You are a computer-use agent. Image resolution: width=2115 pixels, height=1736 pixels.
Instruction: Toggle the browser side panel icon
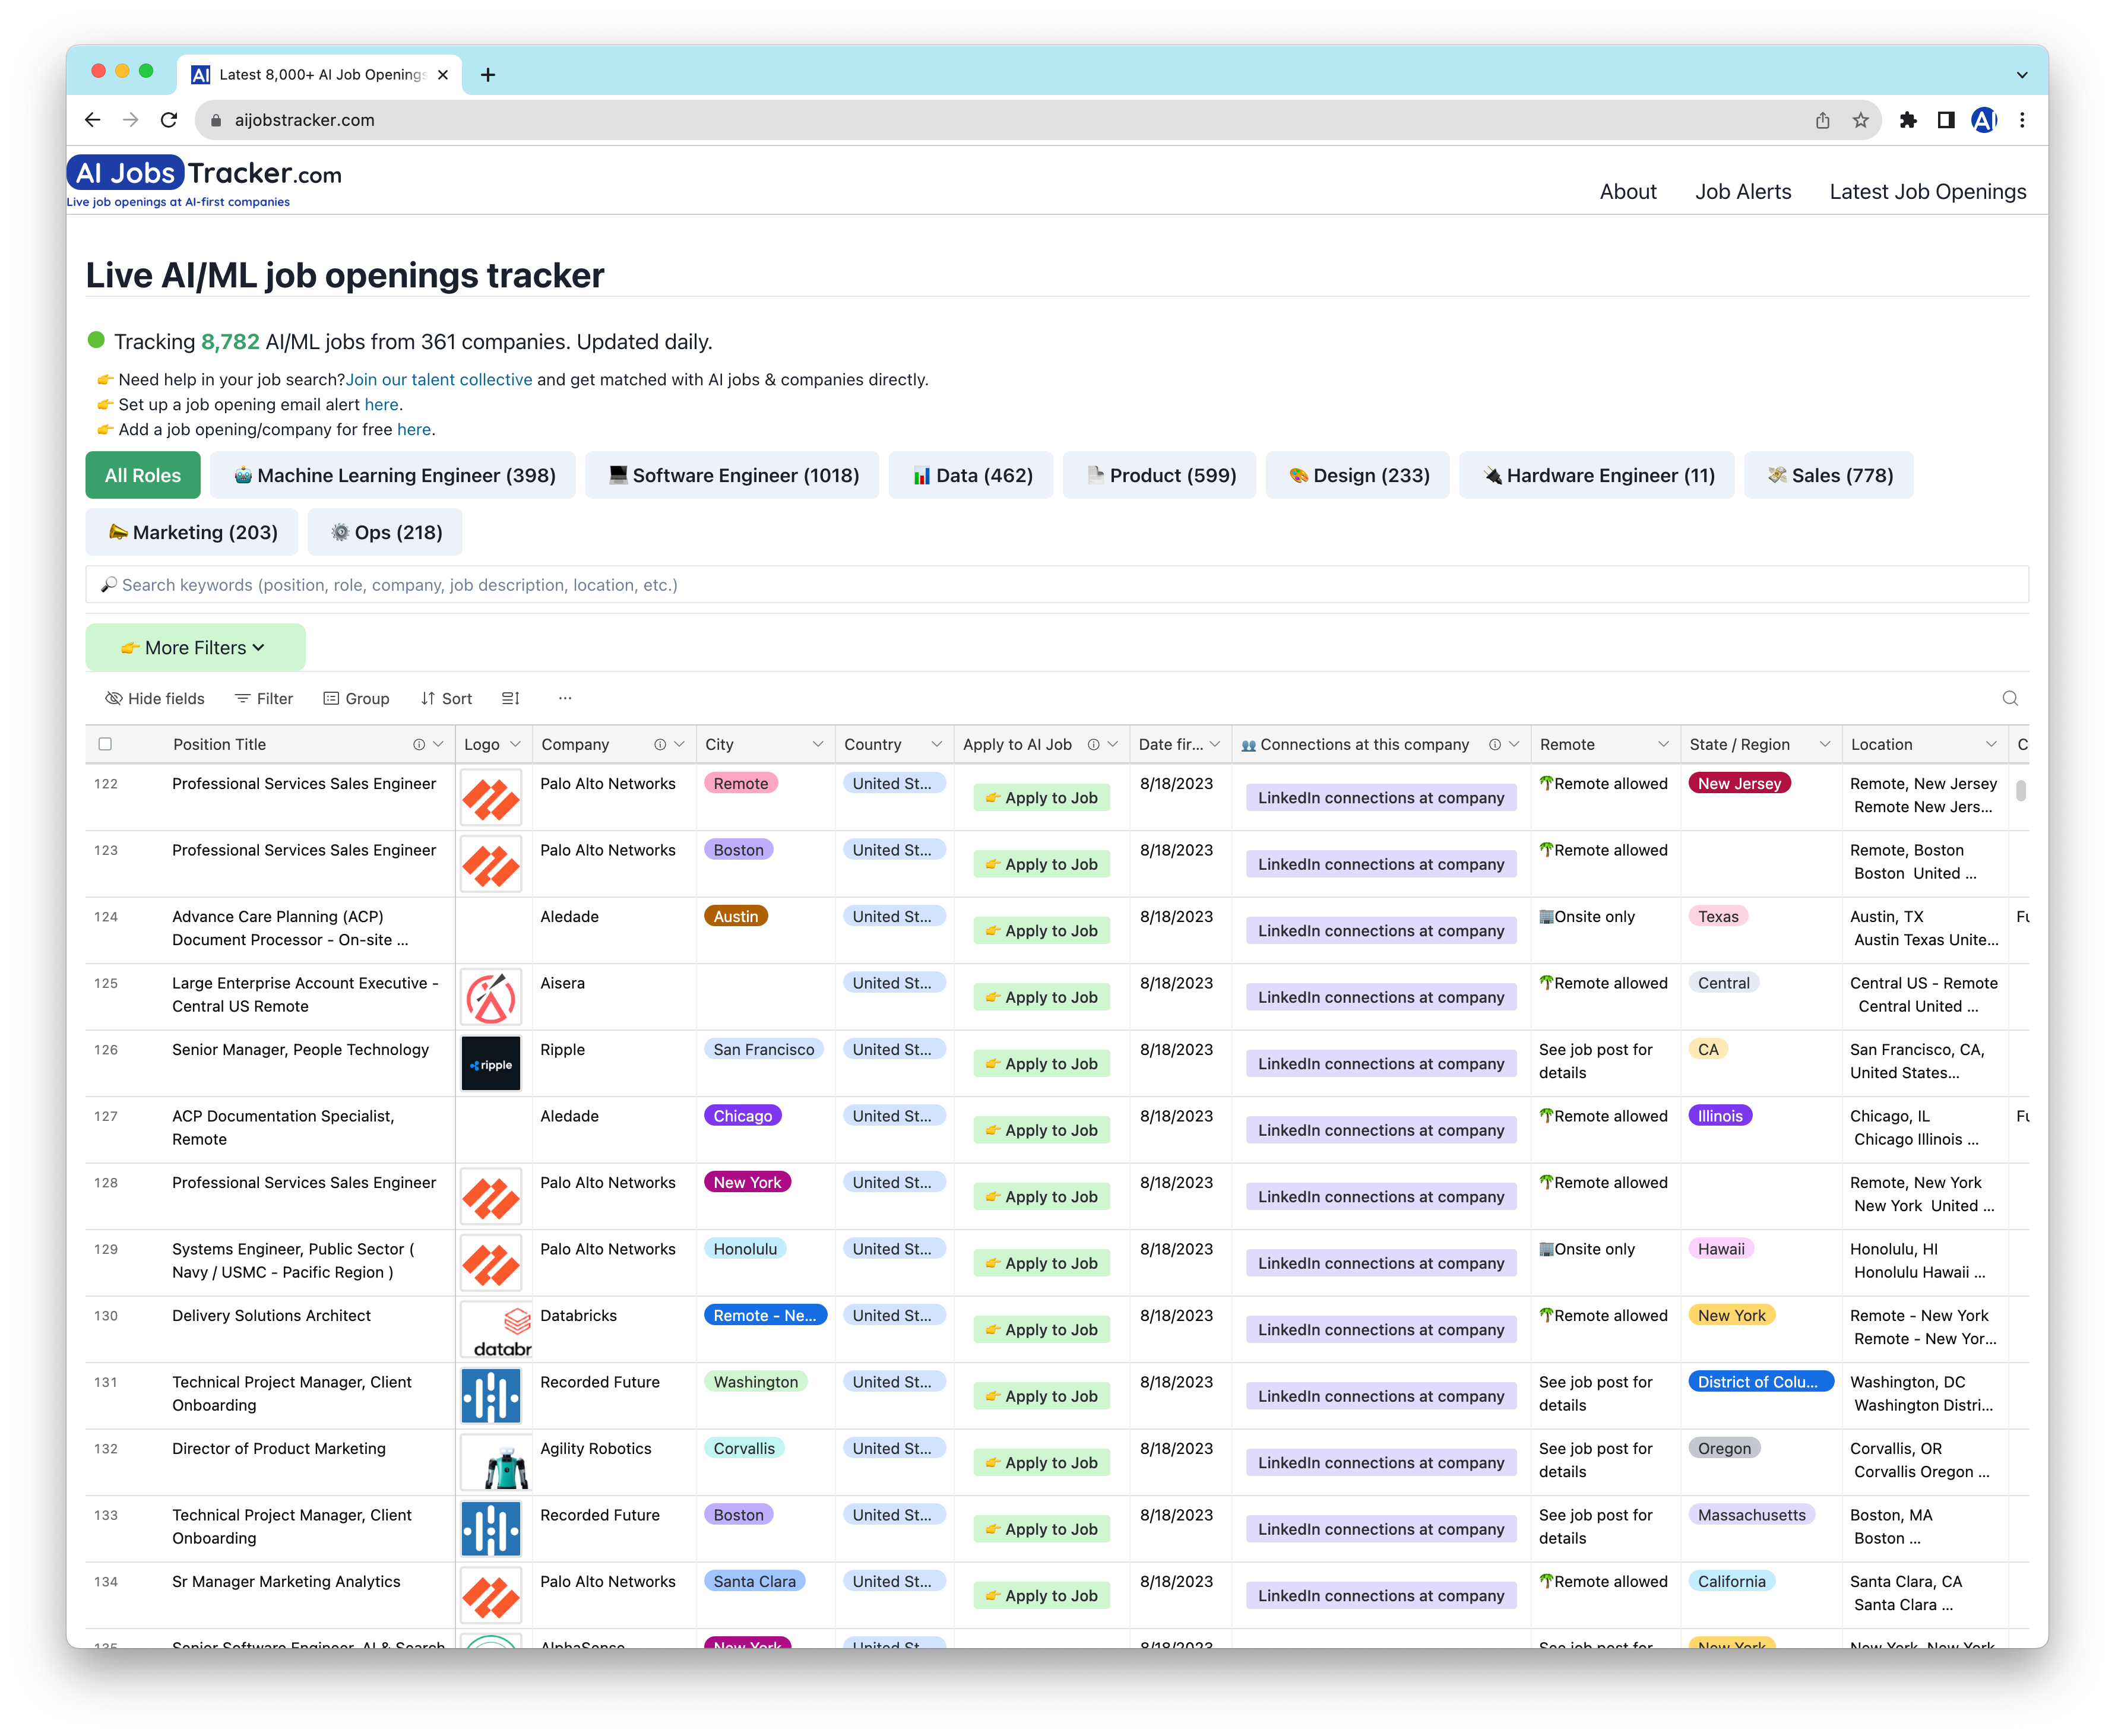coord(1946,120)
